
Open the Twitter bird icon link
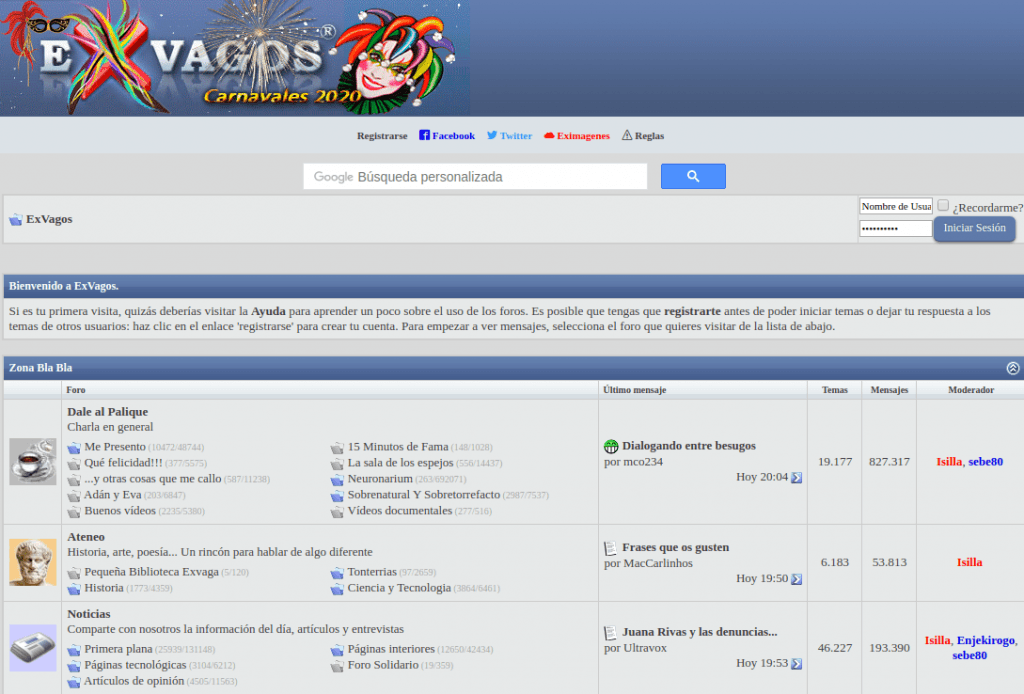point(492,135)
